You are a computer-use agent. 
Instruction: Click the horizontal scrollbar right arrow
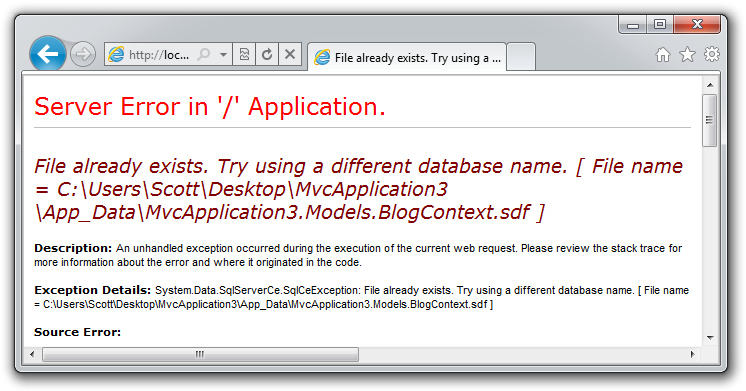pyautogui.click(x=693, y=354)
